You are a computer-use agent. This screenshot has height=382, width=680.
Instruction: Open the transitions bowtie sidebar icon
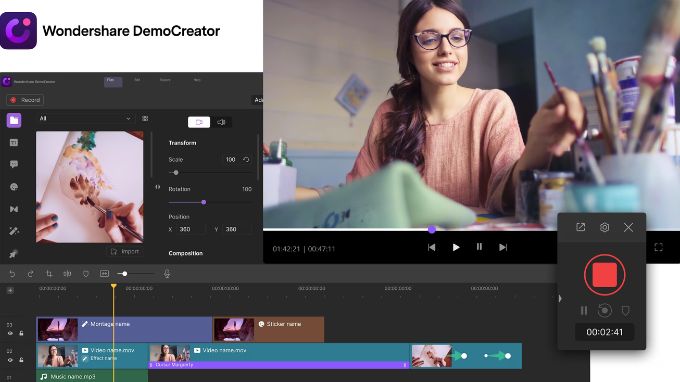[14, 209]
